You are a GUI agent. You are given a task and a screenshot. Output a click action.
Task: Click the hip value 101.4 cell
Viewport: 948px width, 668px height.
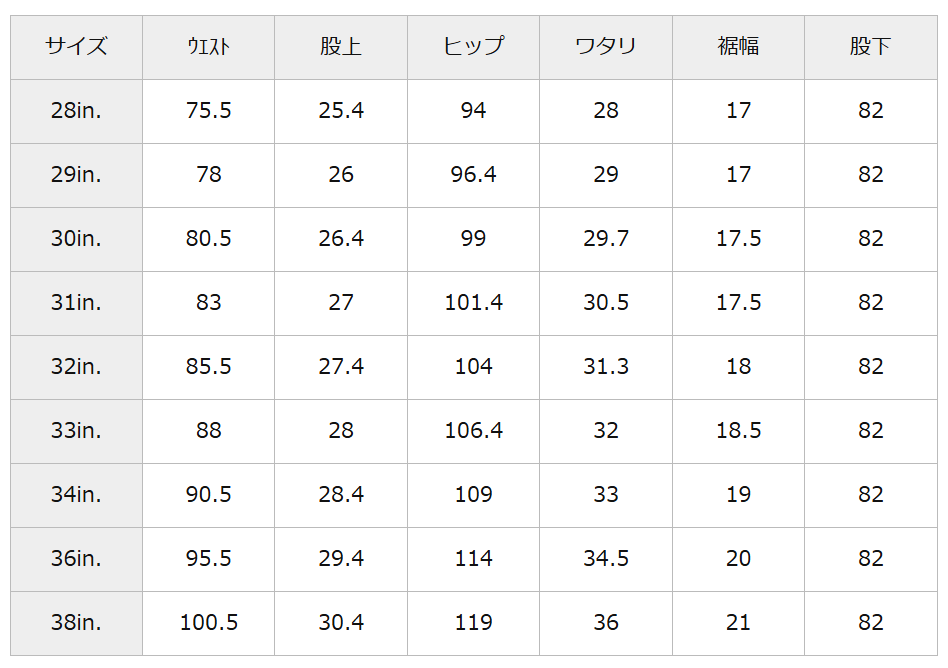coord(473,302)
